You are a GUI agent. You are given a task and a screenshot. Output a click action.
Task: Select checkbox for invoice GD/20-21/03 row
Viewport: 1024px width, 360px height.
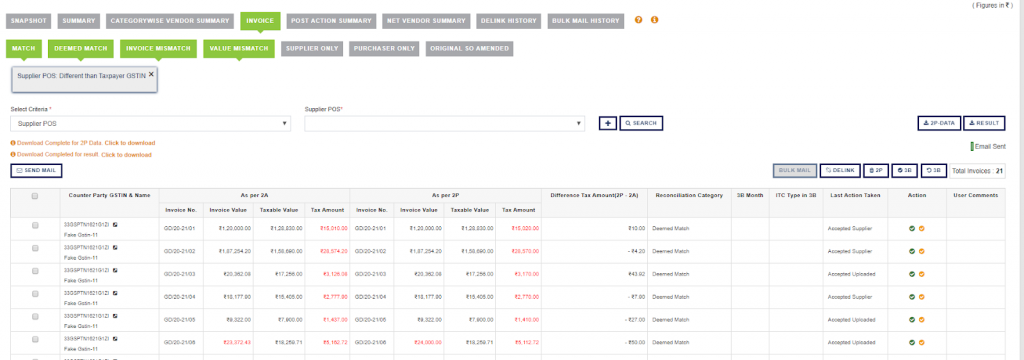coord(35,271)
